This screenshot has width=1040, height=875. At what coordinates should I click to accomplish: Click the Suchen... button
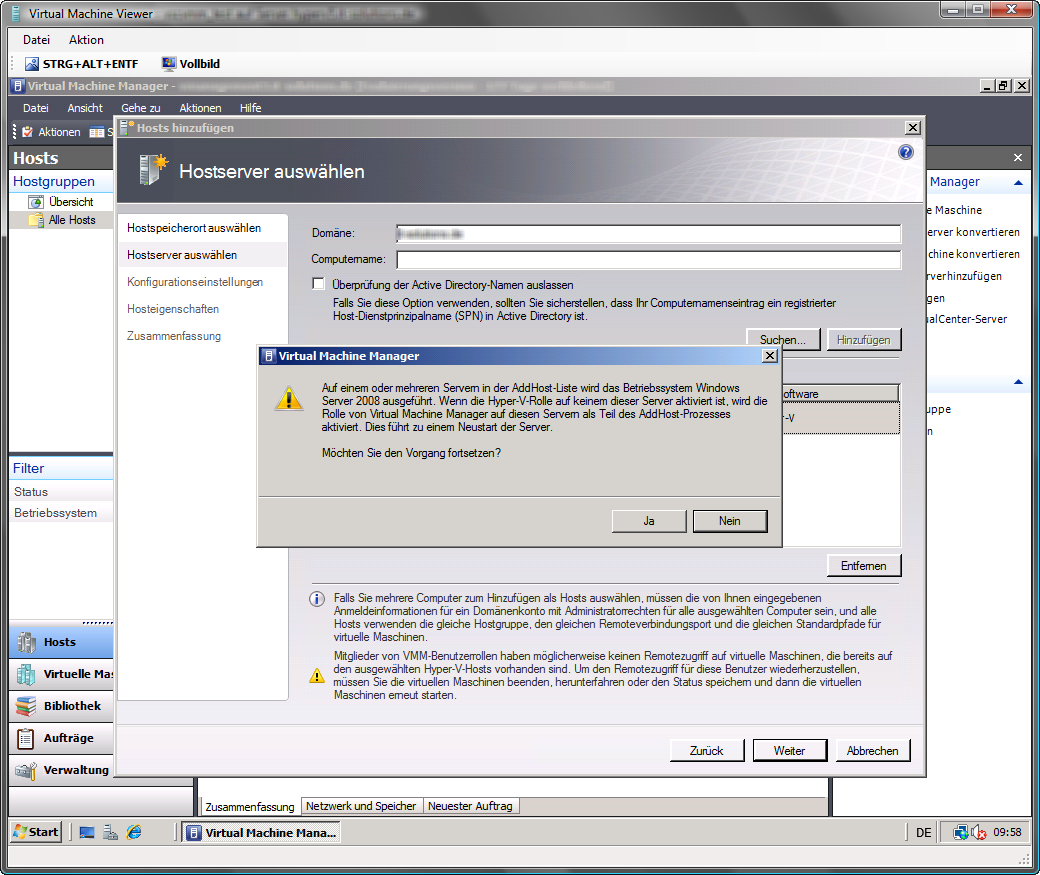783,340
